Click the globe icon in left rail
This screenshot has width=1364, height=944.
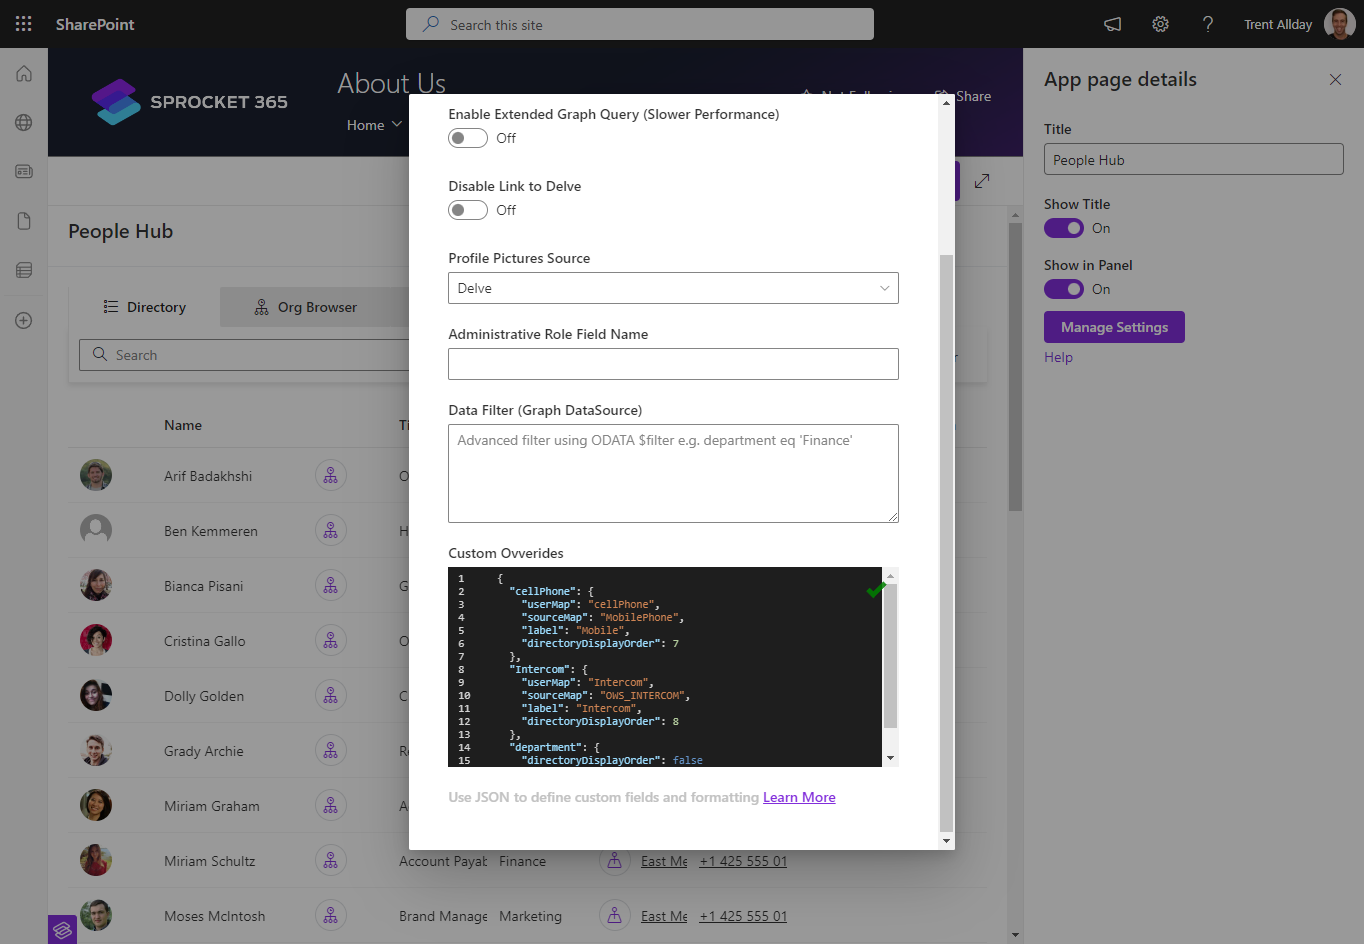click(24, 123)
